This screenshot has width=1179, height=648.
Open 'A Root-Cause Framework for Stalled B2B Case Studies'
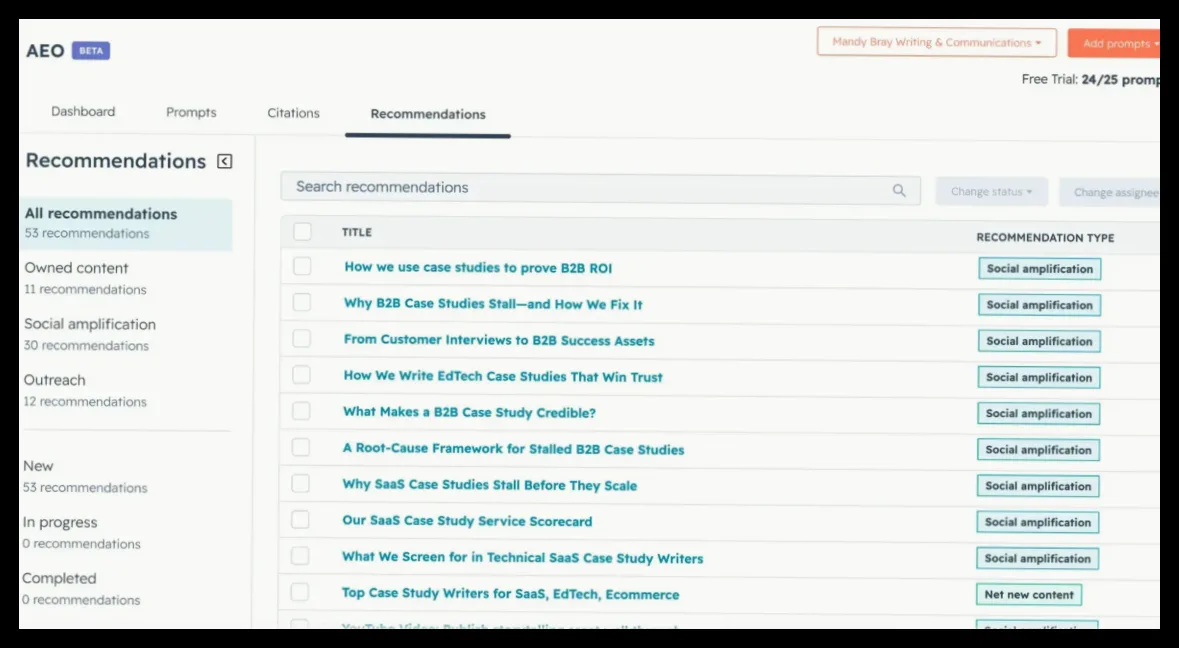(x=514, y=449)
